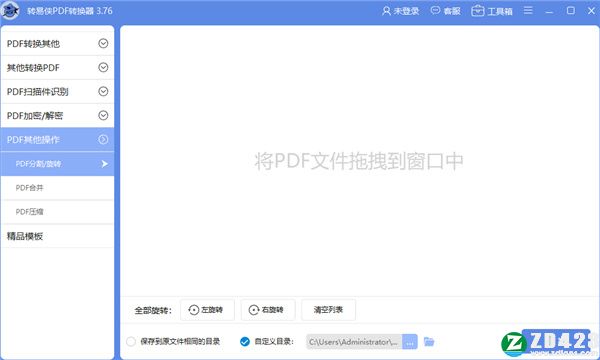Browse output path with ... button
Screen dimensions: 600x360
point(410,342)
